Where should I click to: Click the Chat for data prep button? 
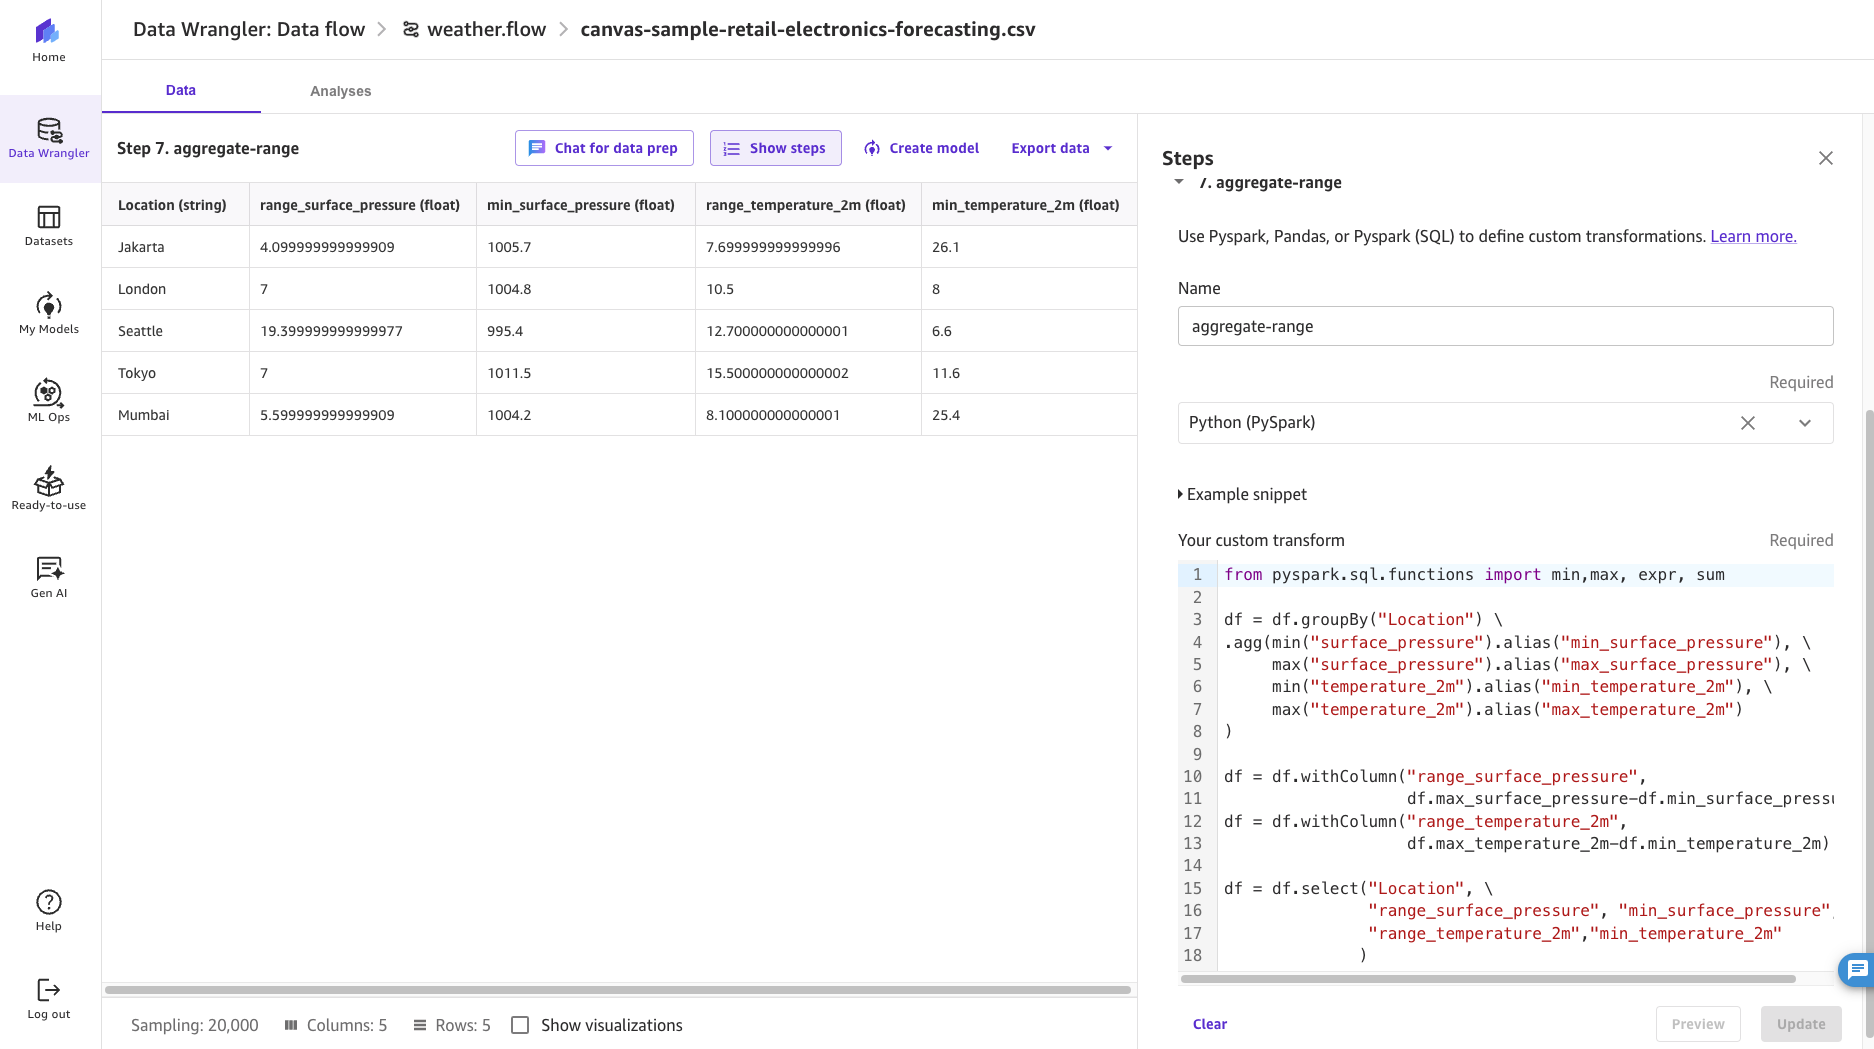pos(604,148)
